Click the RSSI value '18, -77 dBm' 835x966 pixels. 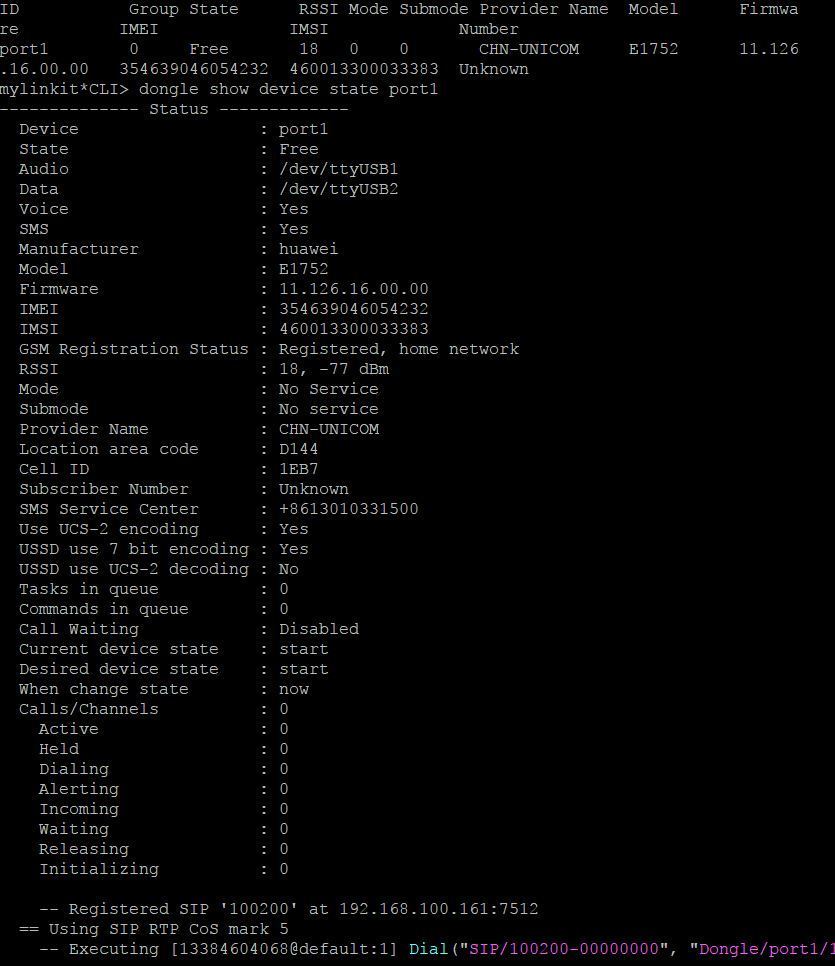point(334,369)
